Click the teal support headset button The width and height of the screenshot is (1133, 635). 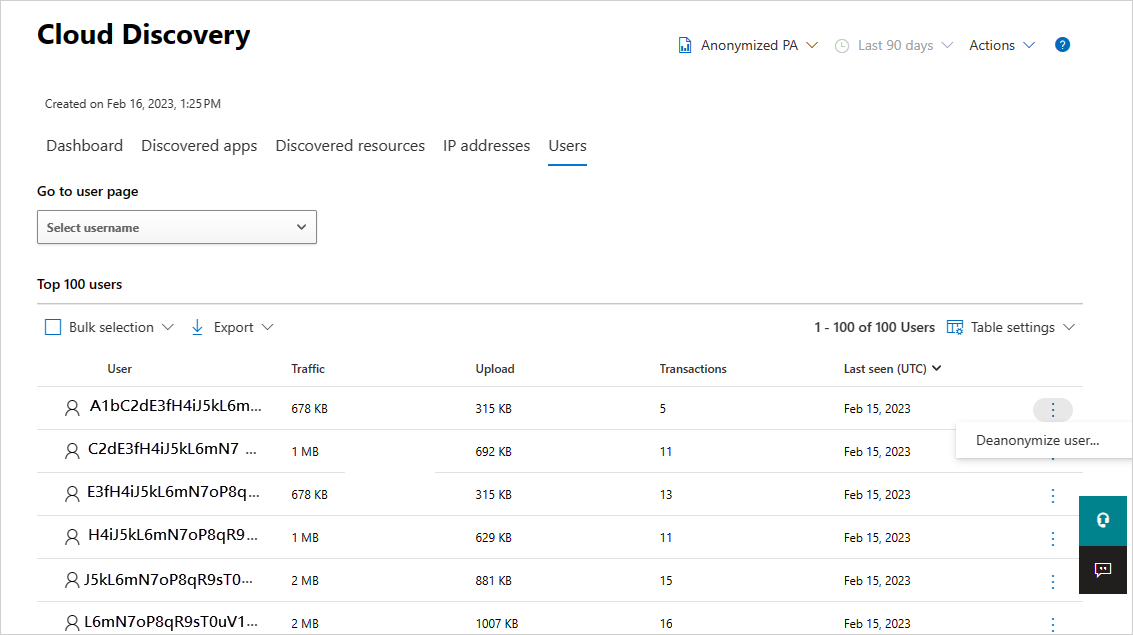point(1103,520)
